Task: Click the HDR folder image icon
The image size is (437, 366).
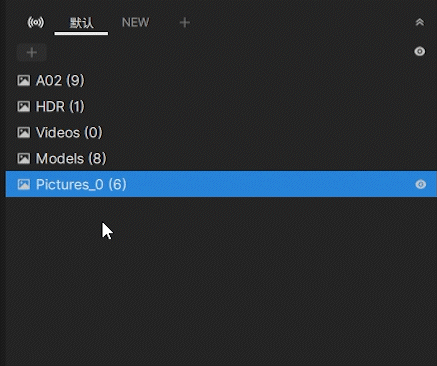Action: (24, 106)
